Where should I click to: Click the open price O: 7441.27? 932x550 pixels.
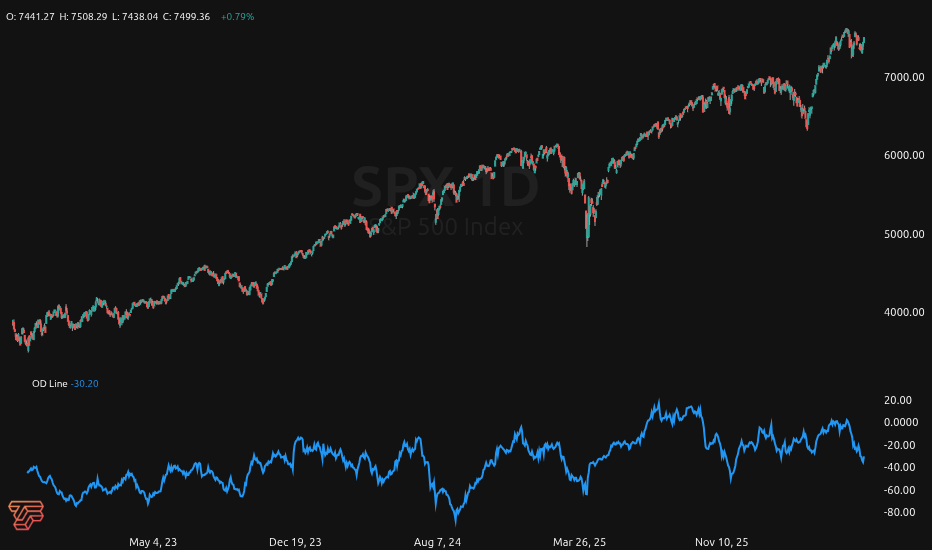click(x=30, y=17)
